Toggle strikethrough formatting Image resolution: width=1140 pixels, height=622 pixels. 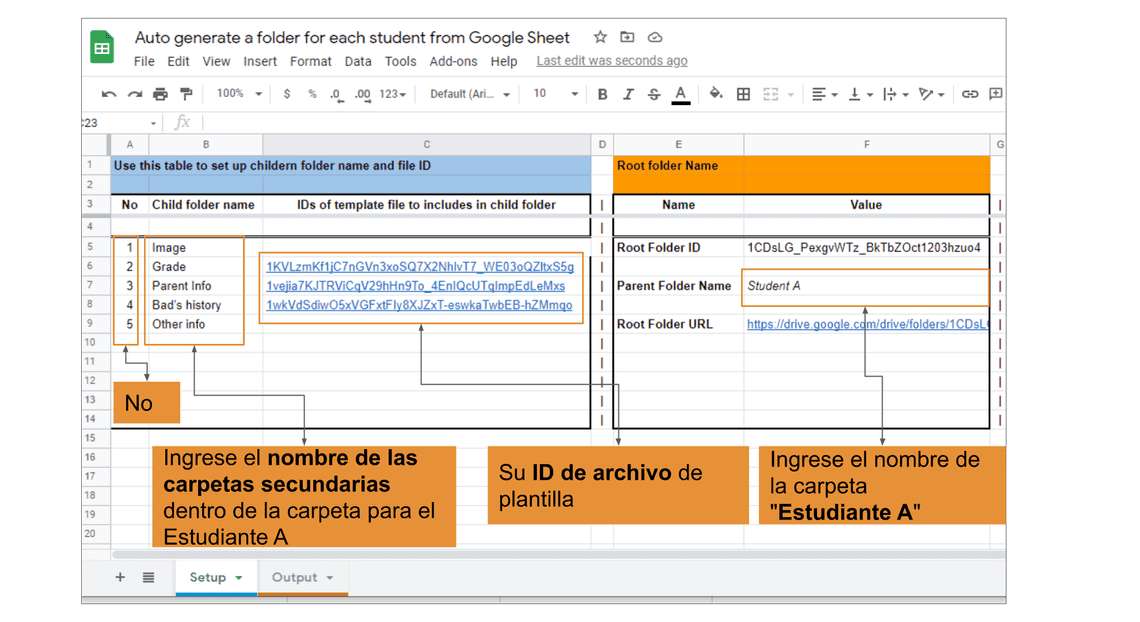tap(654, 94)
